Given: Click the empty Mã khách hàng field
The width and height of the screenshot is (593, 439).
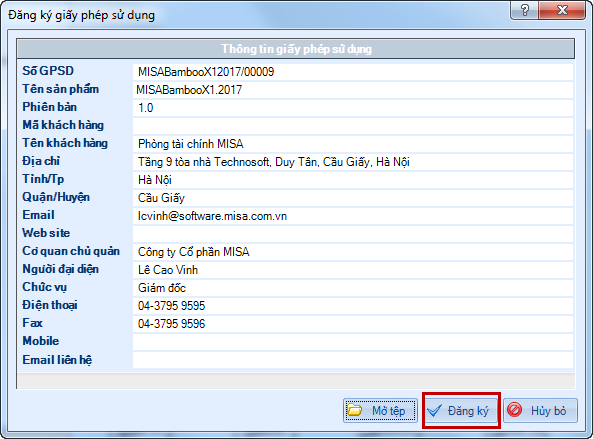Looking at the screenshot, I should point(353,126).
